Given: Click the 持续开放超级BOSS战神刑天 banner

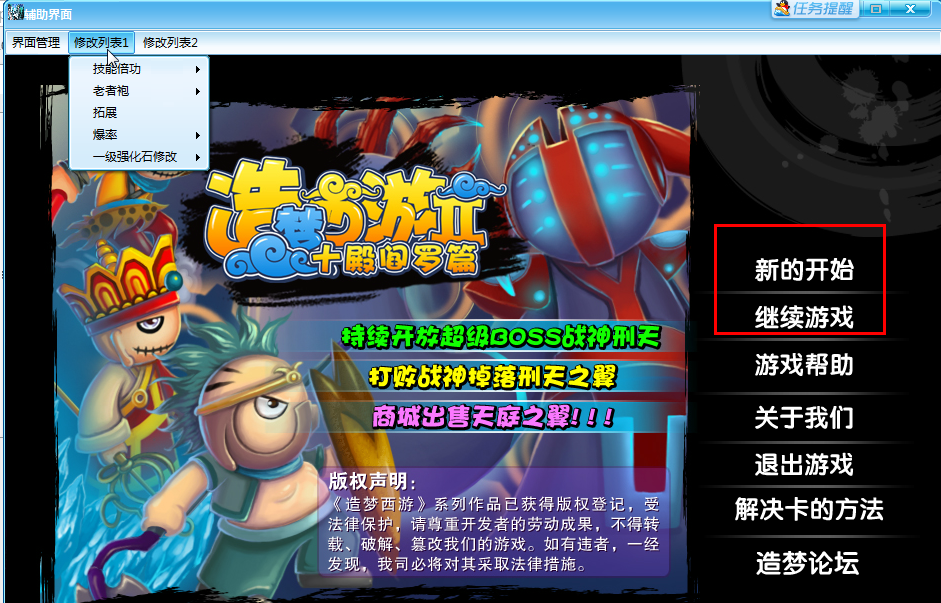Looking at the screenshot, I should tap(501, 337).
